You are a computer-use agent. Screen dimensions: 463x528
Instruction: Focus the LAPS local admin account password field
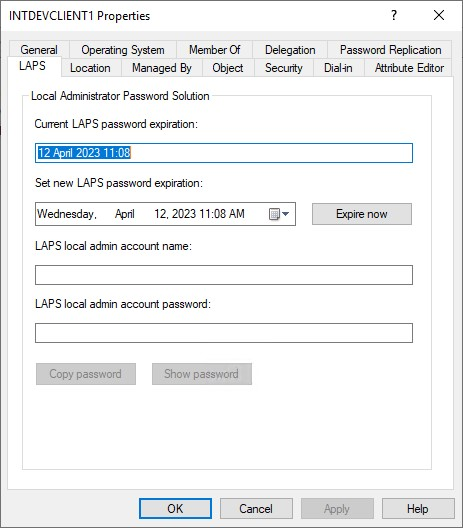tap(224, 333)
